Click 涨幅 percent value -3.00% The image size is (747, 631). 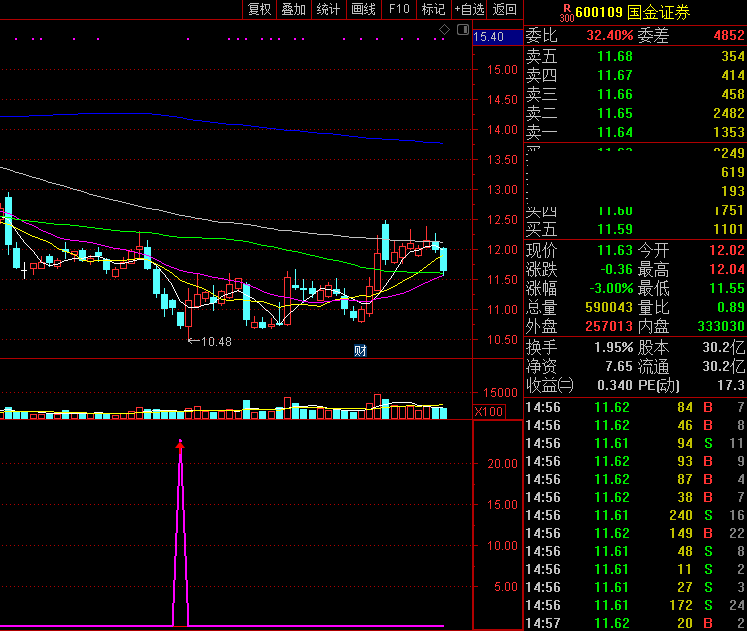coord(611,289)
